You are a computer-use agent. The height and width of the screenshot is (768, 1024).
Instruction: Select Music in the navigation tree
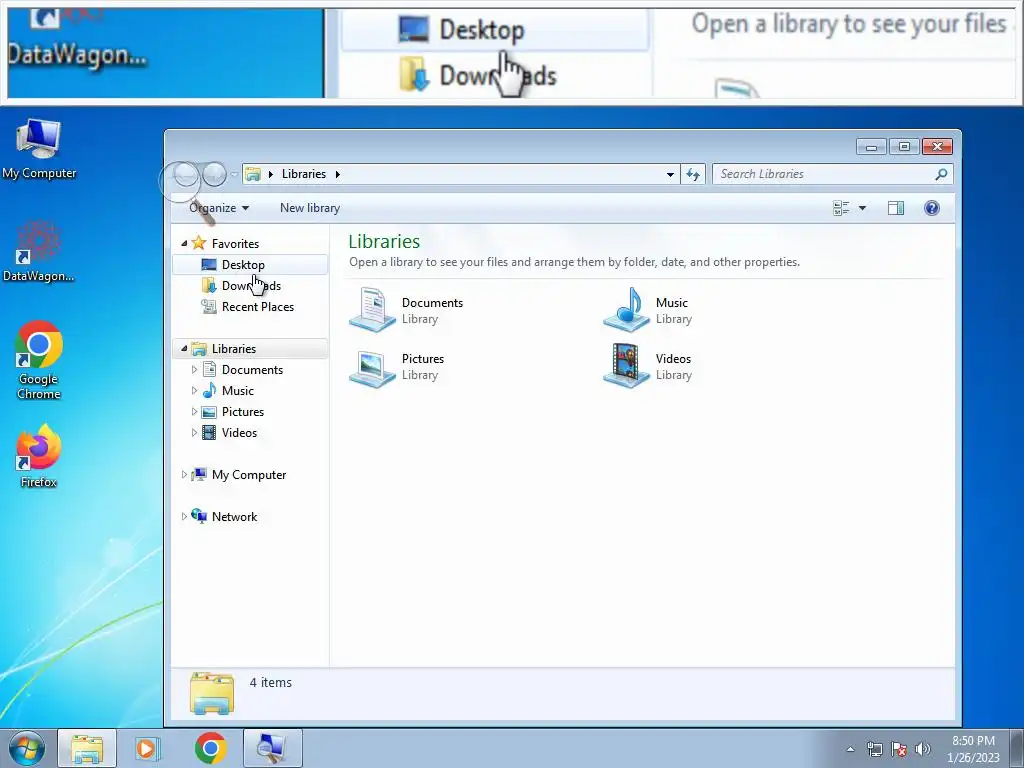(x=250, y=391)
